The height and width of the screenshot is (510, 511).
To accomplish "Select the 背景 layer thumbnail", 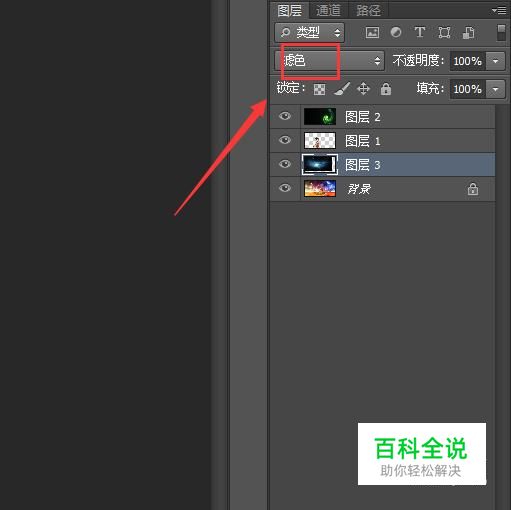I will pyautogui.click(x=320, y=189).
